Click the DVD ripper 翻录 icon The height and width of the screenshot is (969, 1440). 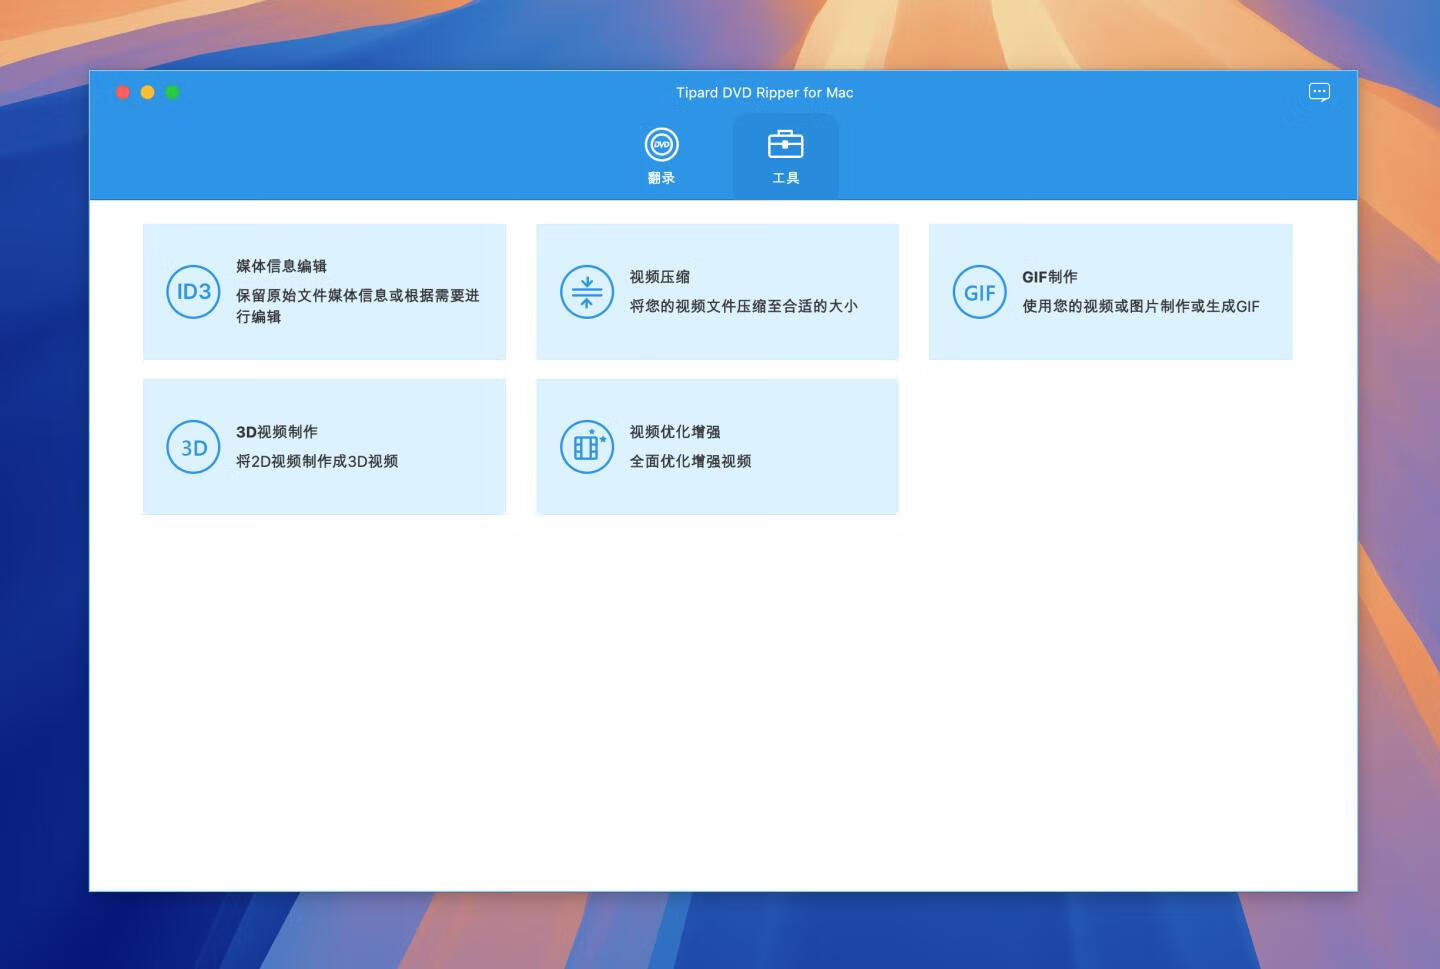pos(660,143)
